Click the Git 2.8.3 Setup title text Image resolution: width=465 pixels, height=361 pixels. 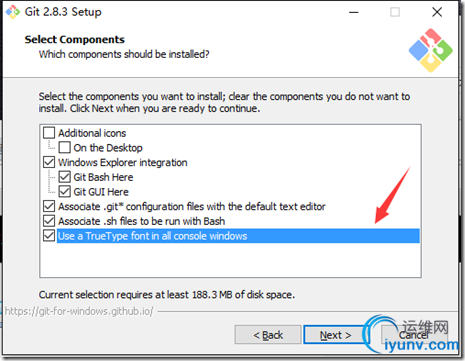point(63,12)
